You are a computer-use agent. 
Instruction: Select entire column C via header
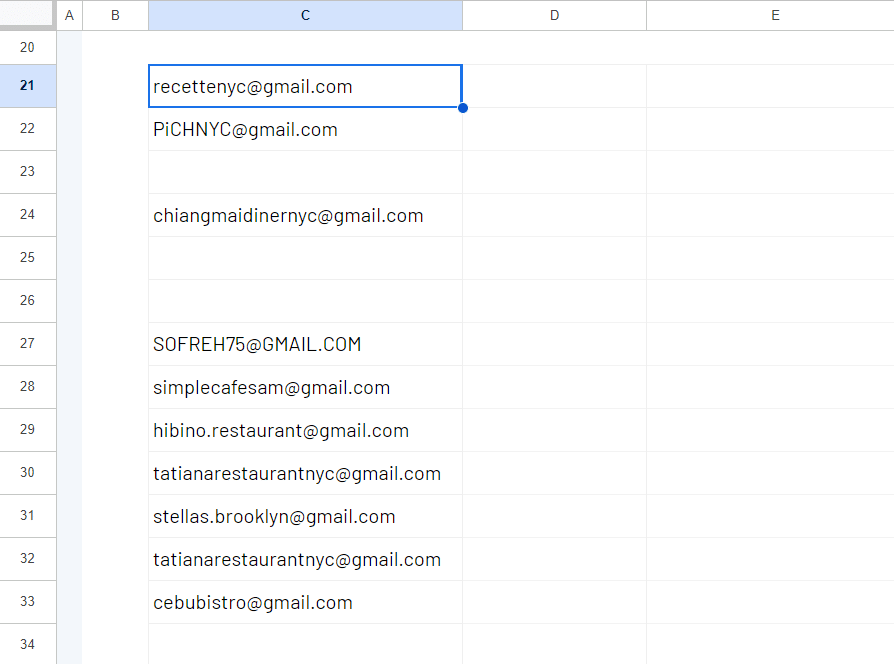tap(304, 15)
